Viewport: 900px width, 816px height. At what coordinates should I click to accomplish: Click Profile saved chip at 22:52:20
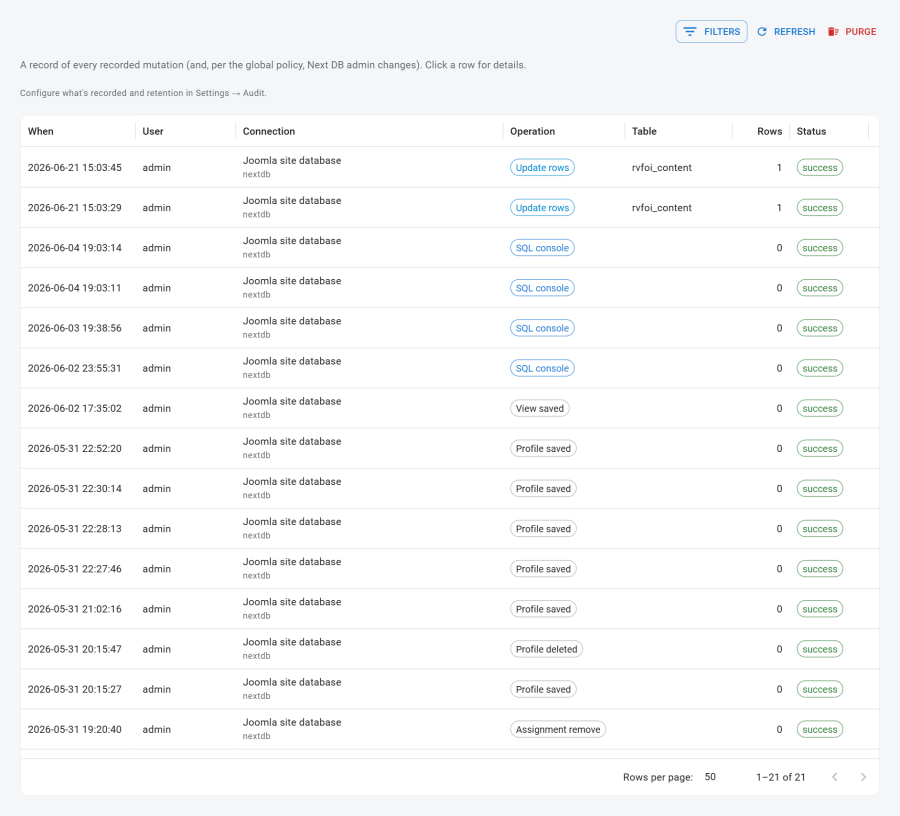543,448
